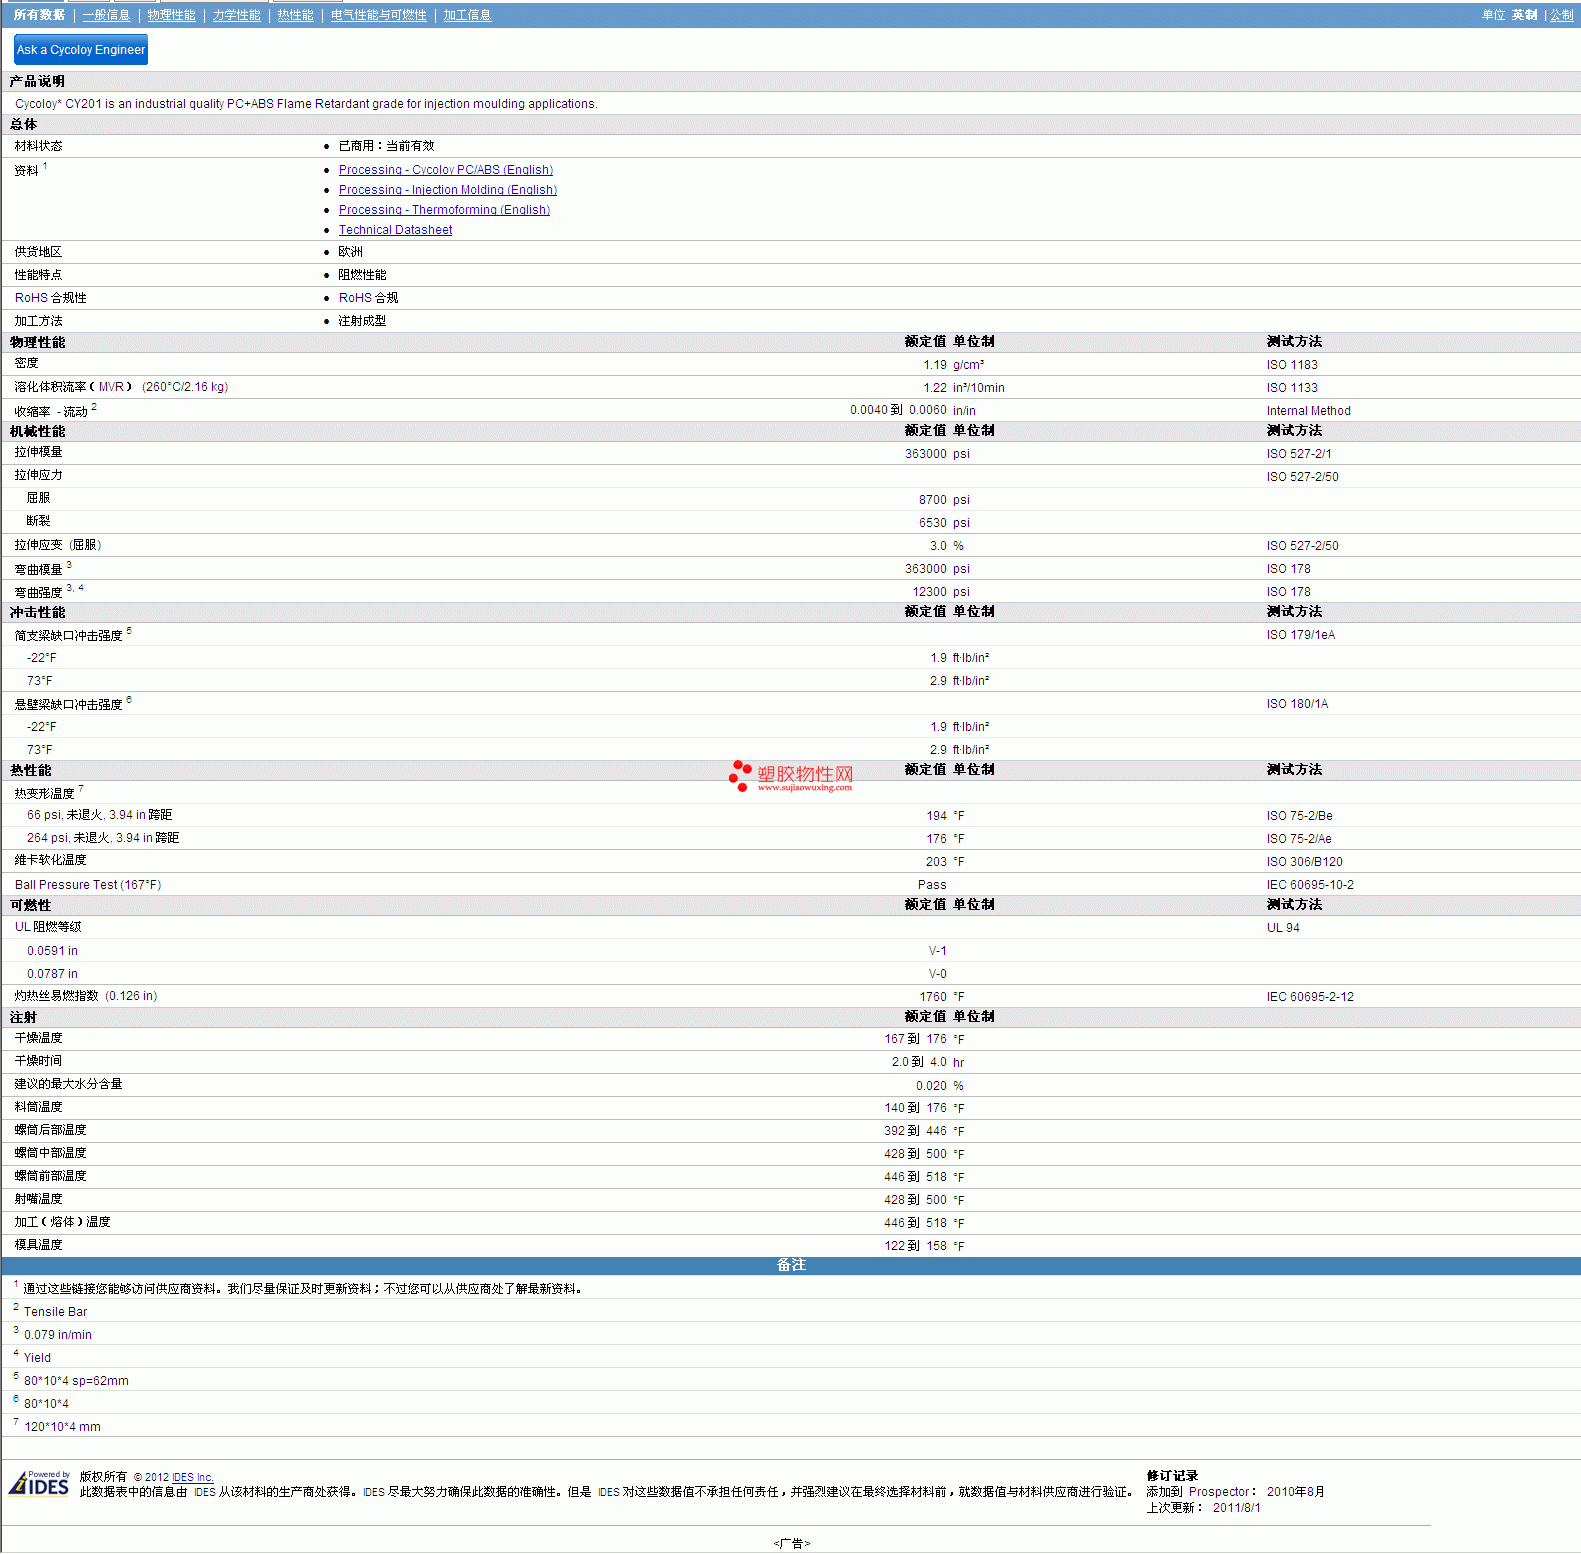Viewport: 1581px width, 1554px height.
Task: Click the 料筒温度 row label
Action: [38, 1107]
